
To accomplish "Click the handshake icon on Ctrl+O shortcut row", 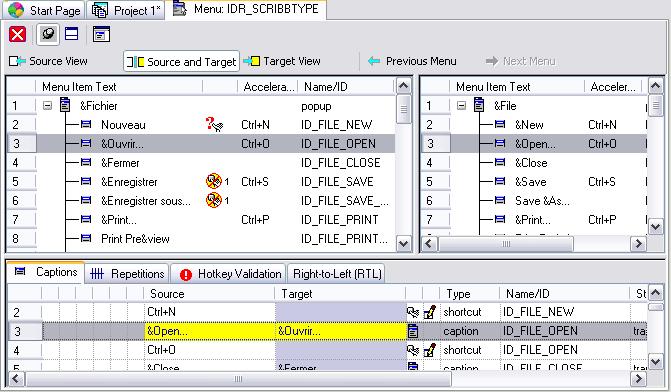I will point(413,350).
